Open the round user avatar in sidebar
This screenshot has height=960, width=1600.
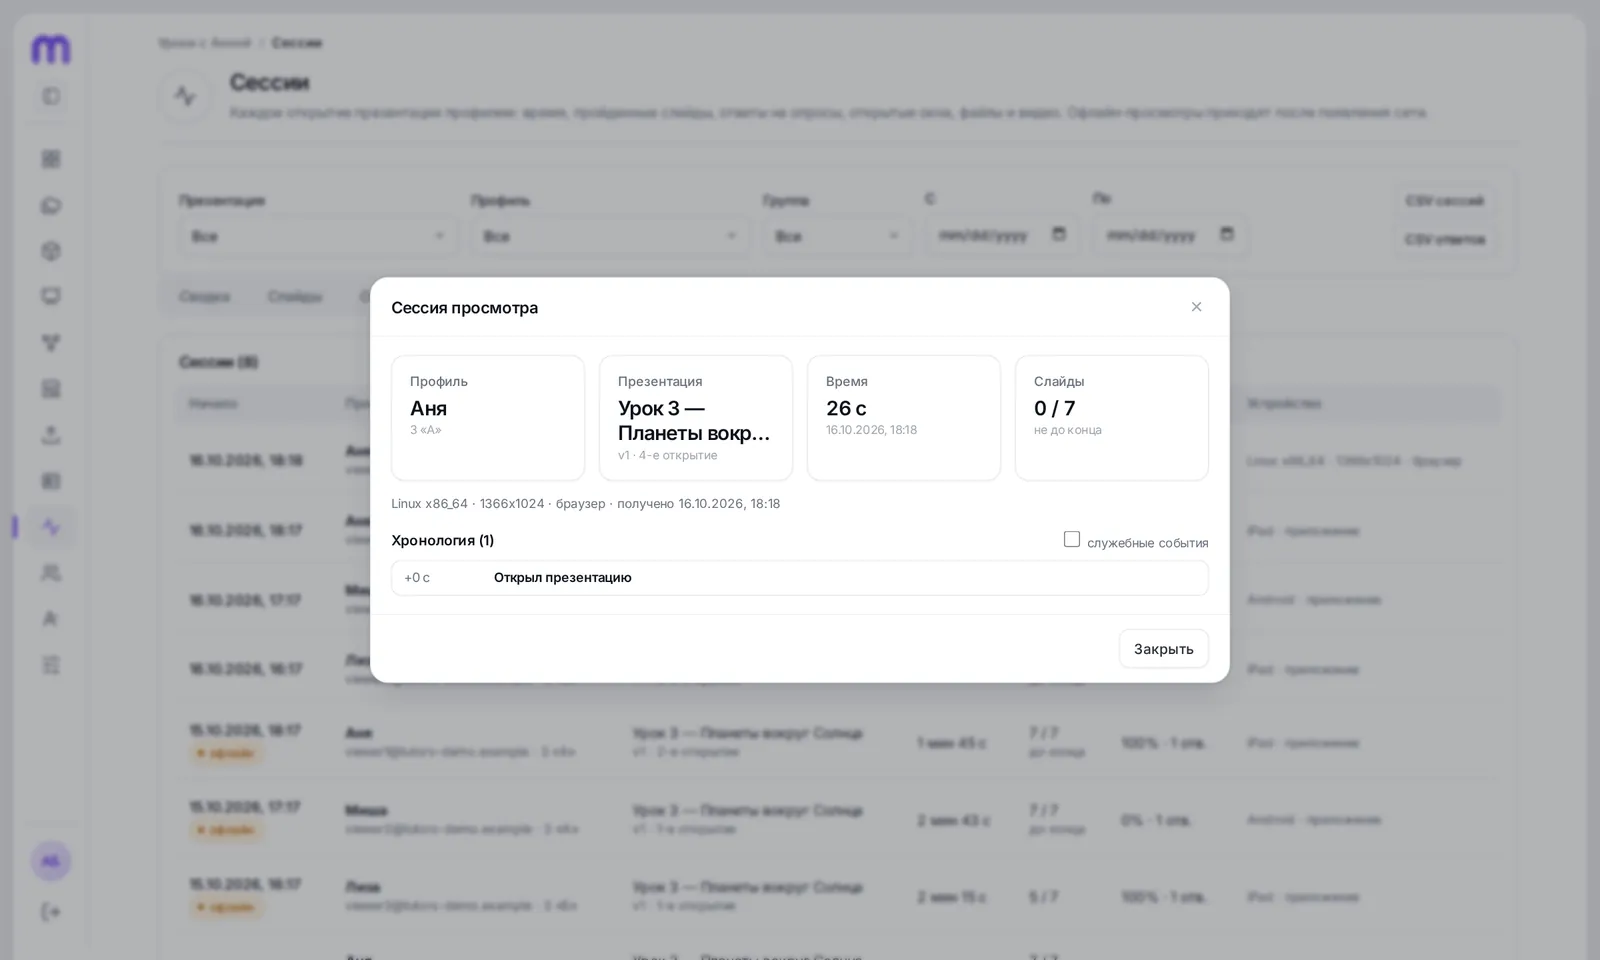coord(51,861)
